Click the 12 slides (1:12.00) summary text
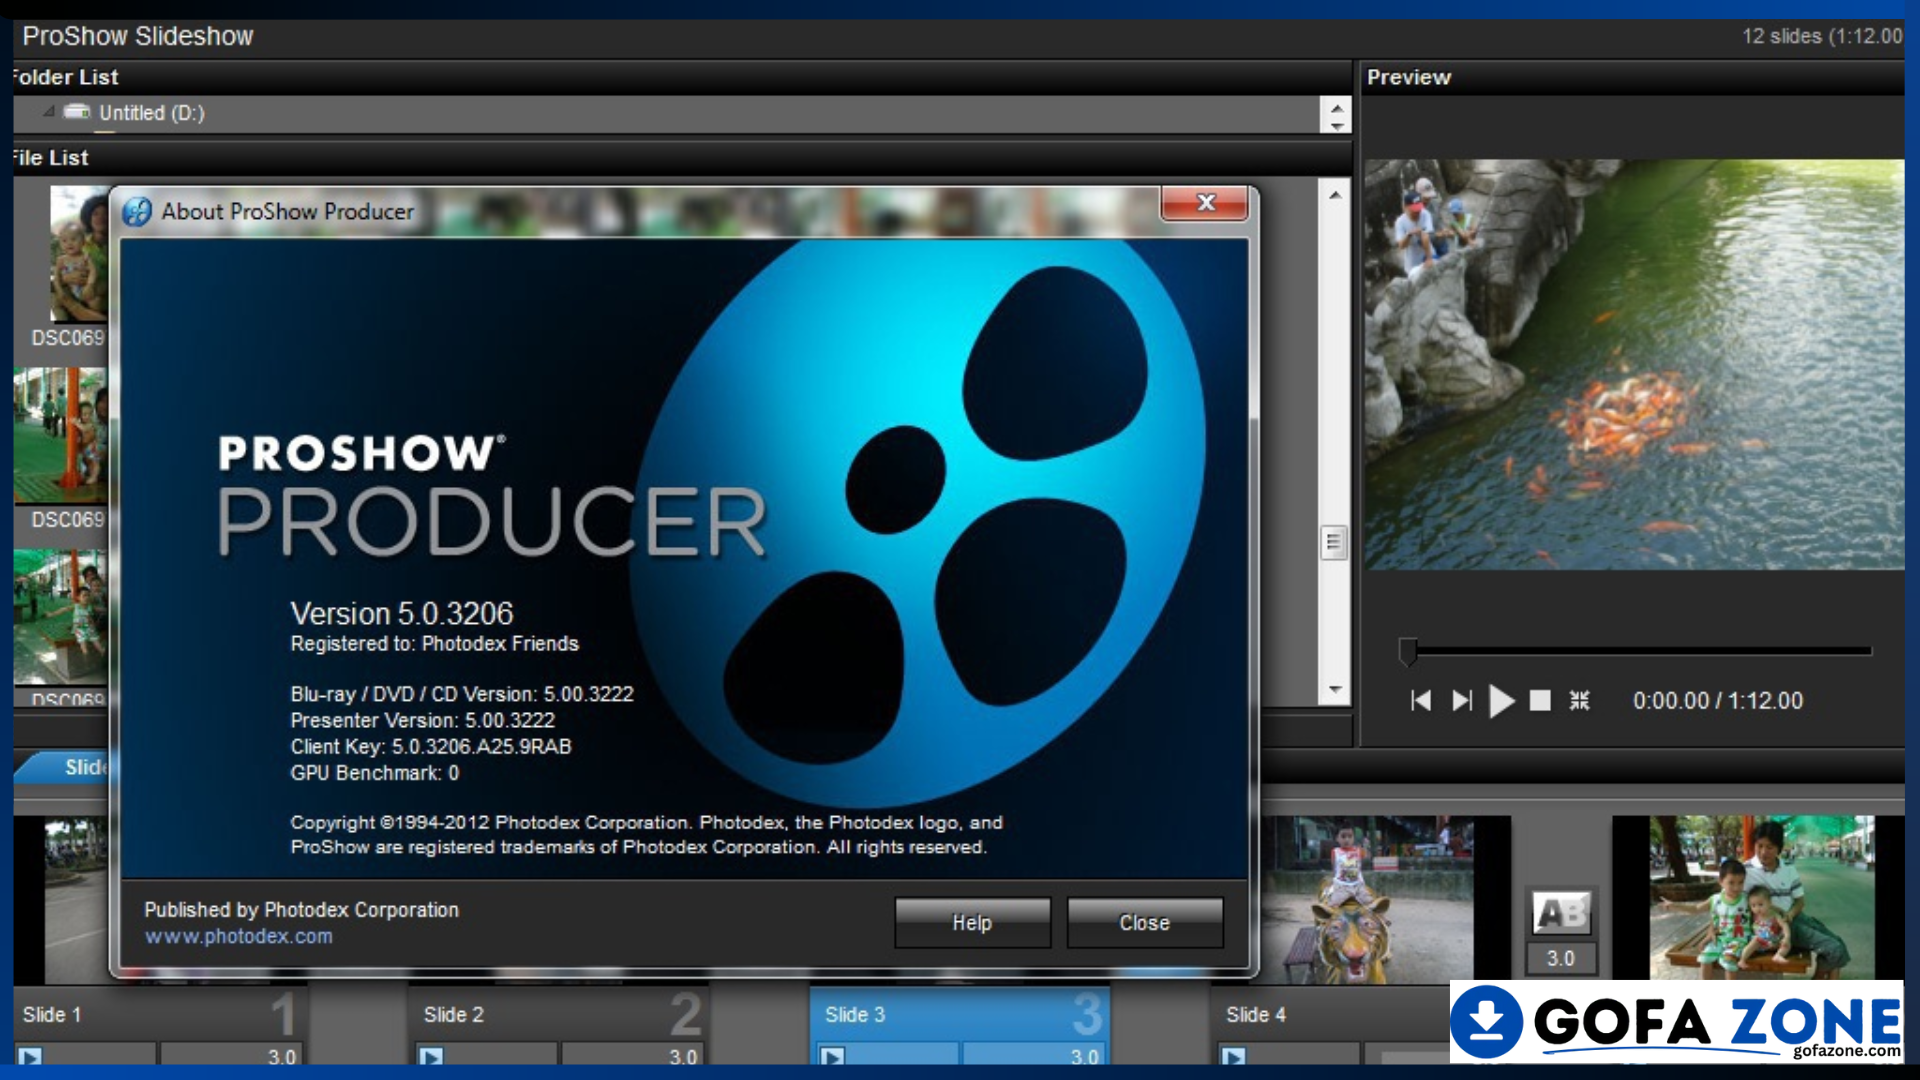Image resolution: width=1920 pixels, height=1080 pixels. click(1822, 36)
